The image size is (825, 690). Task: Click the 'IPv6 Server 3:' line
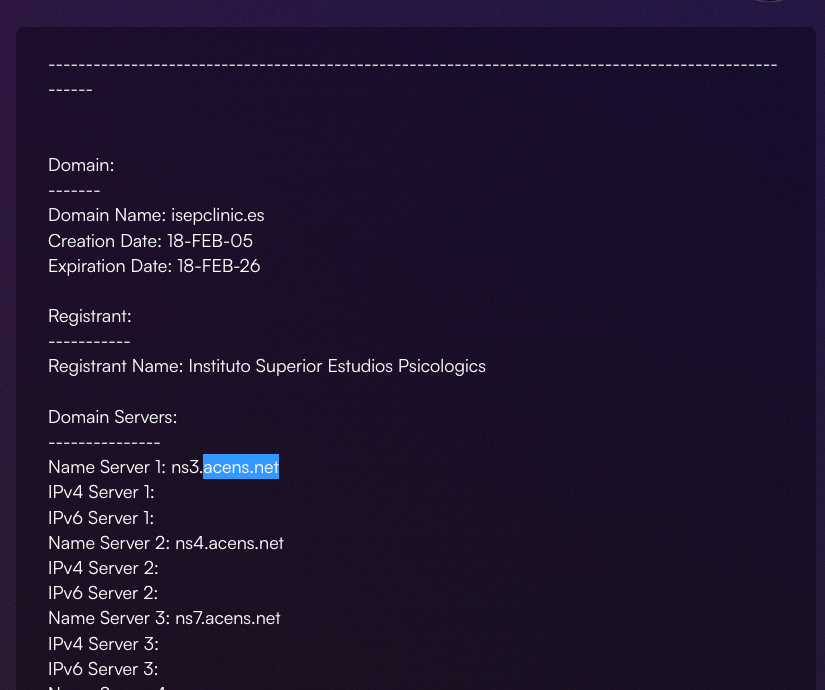pos(103,669)
